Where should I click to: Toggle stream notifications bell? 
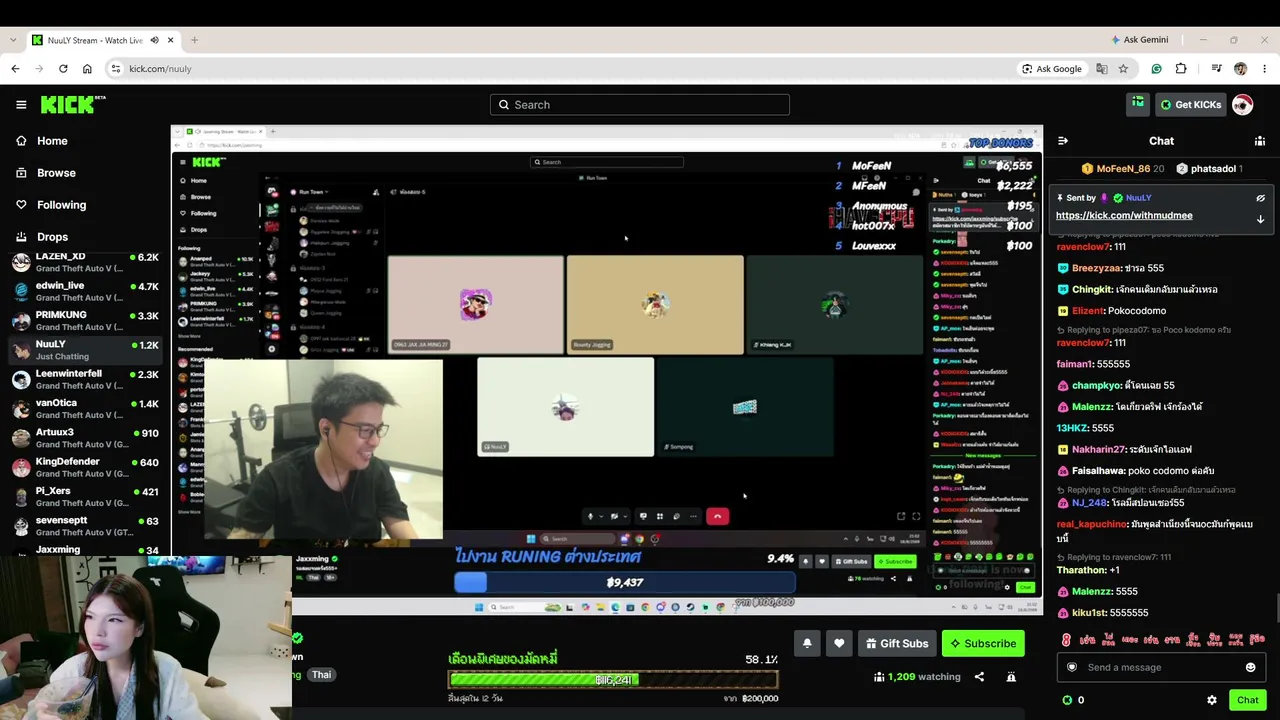click(807, 643)
